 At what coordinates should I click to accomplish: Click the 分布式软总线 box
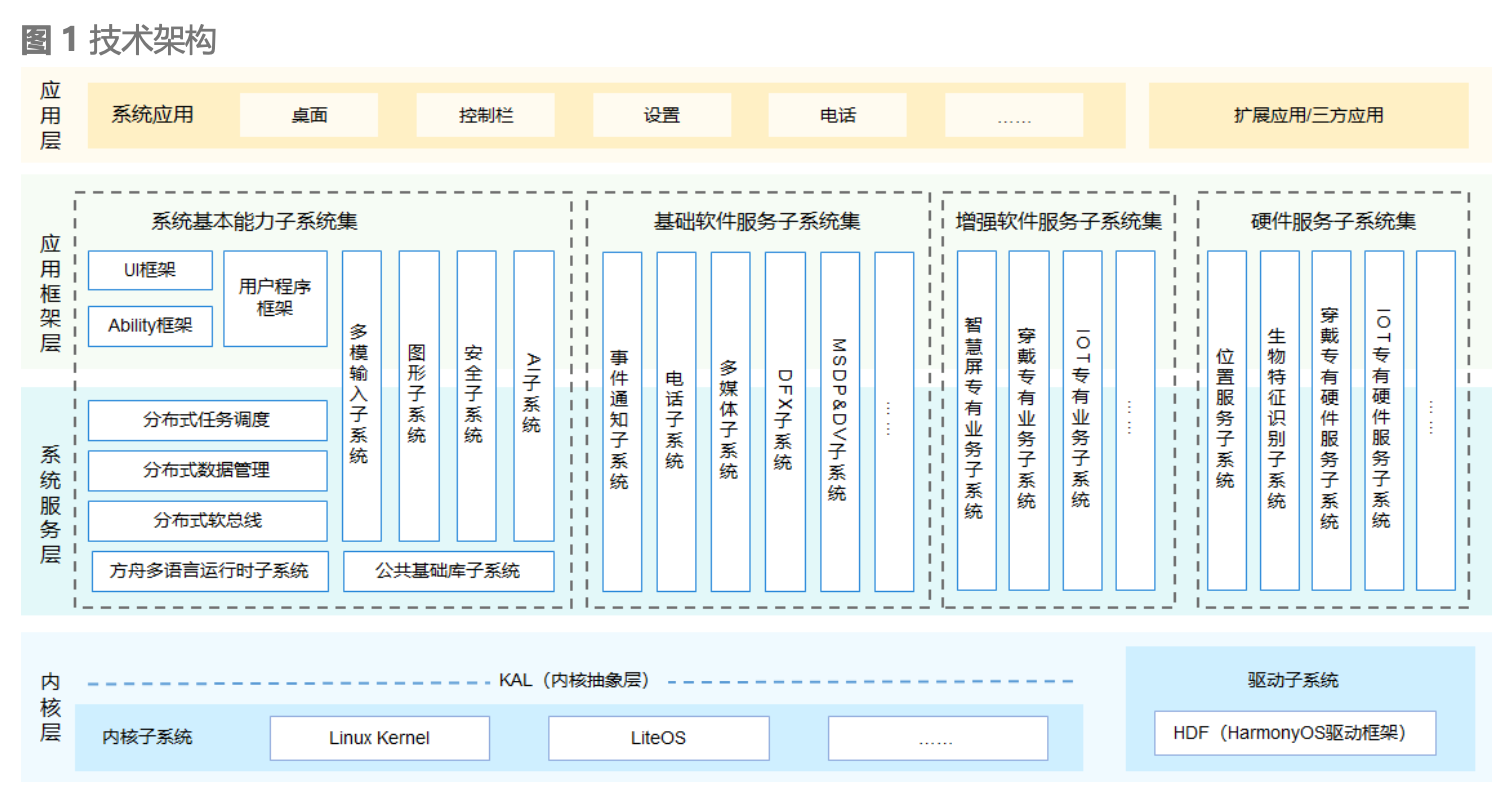(207, 521)
